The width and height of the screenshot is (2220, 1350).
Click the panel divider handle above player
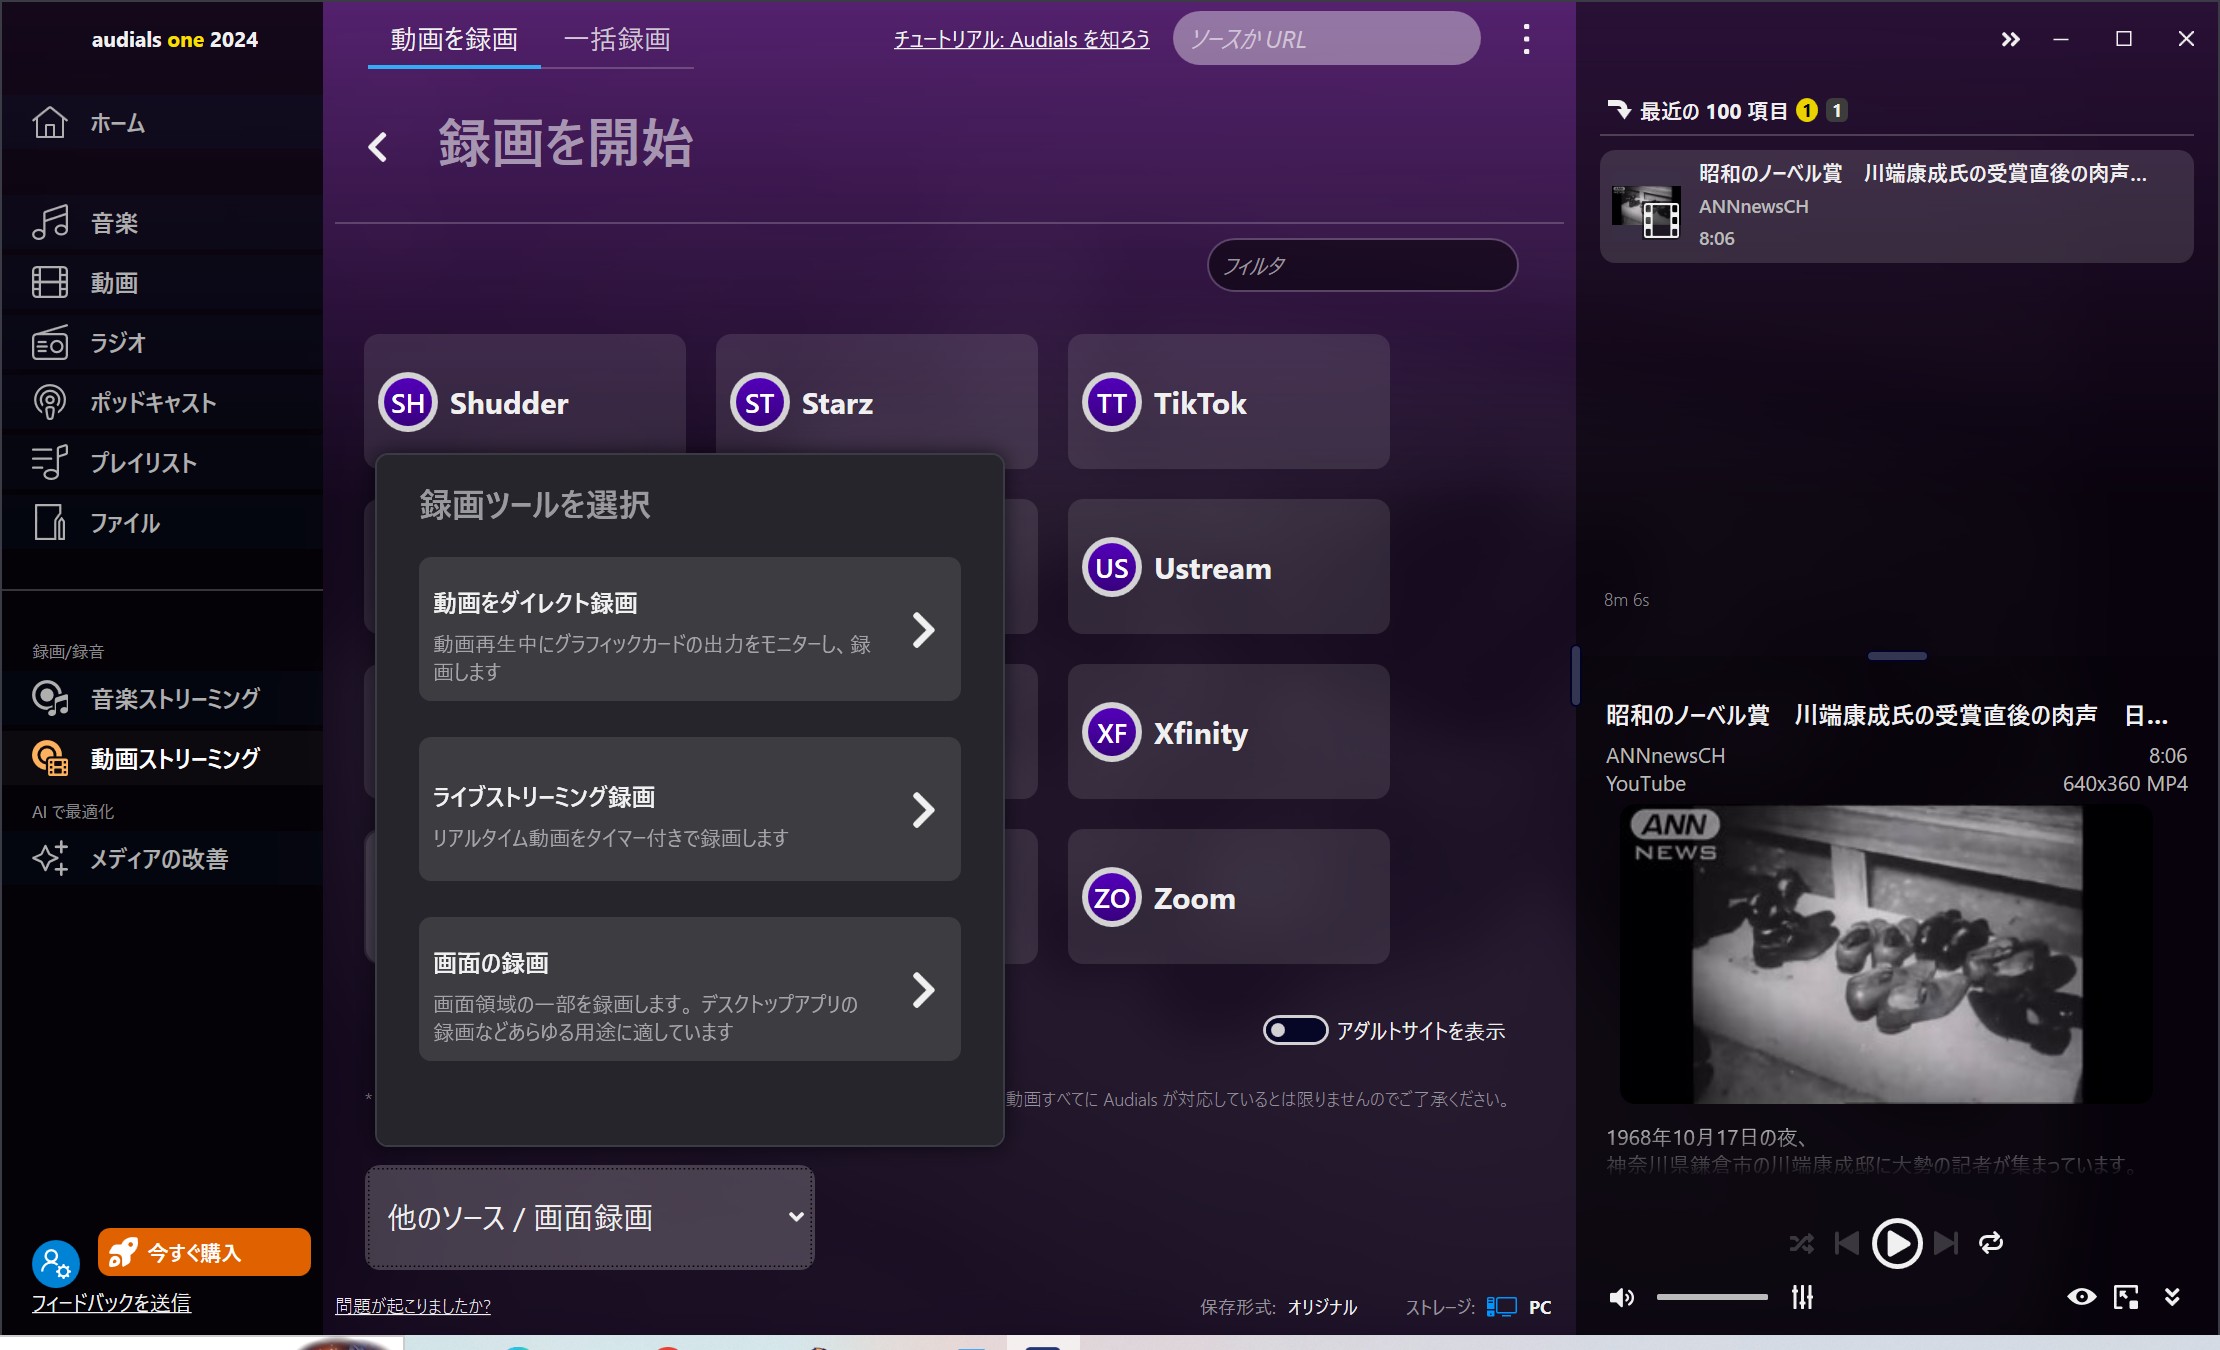tap(1897, 656)
